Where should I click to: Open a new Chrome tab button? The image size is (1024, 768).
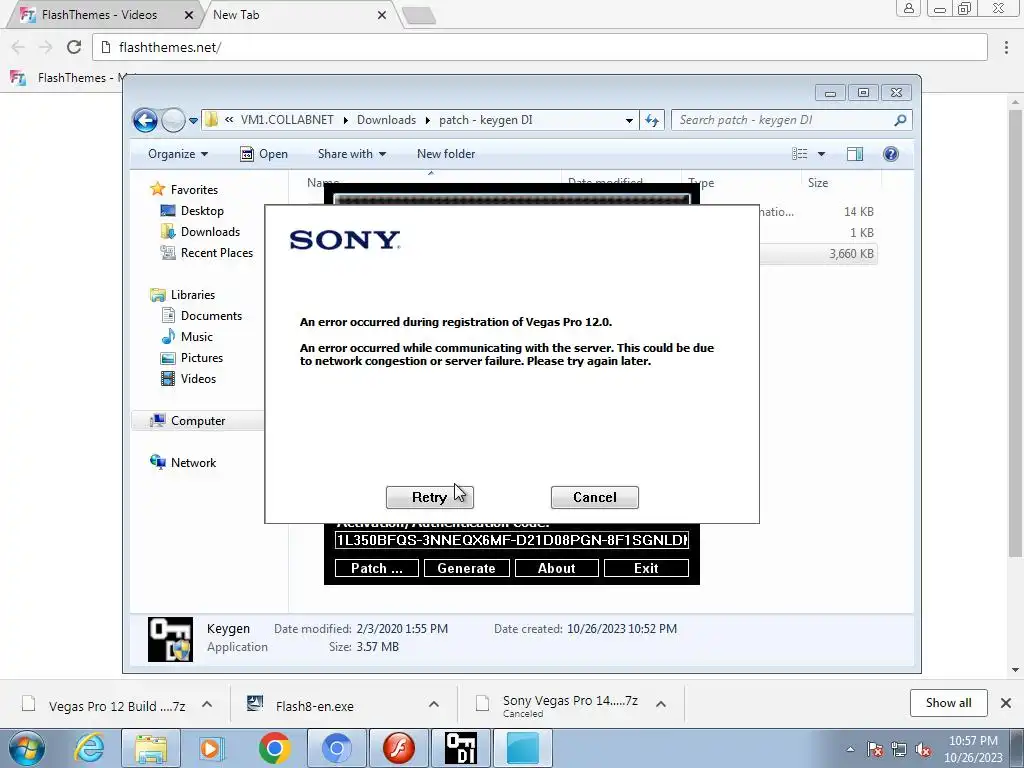click(419, 16)
